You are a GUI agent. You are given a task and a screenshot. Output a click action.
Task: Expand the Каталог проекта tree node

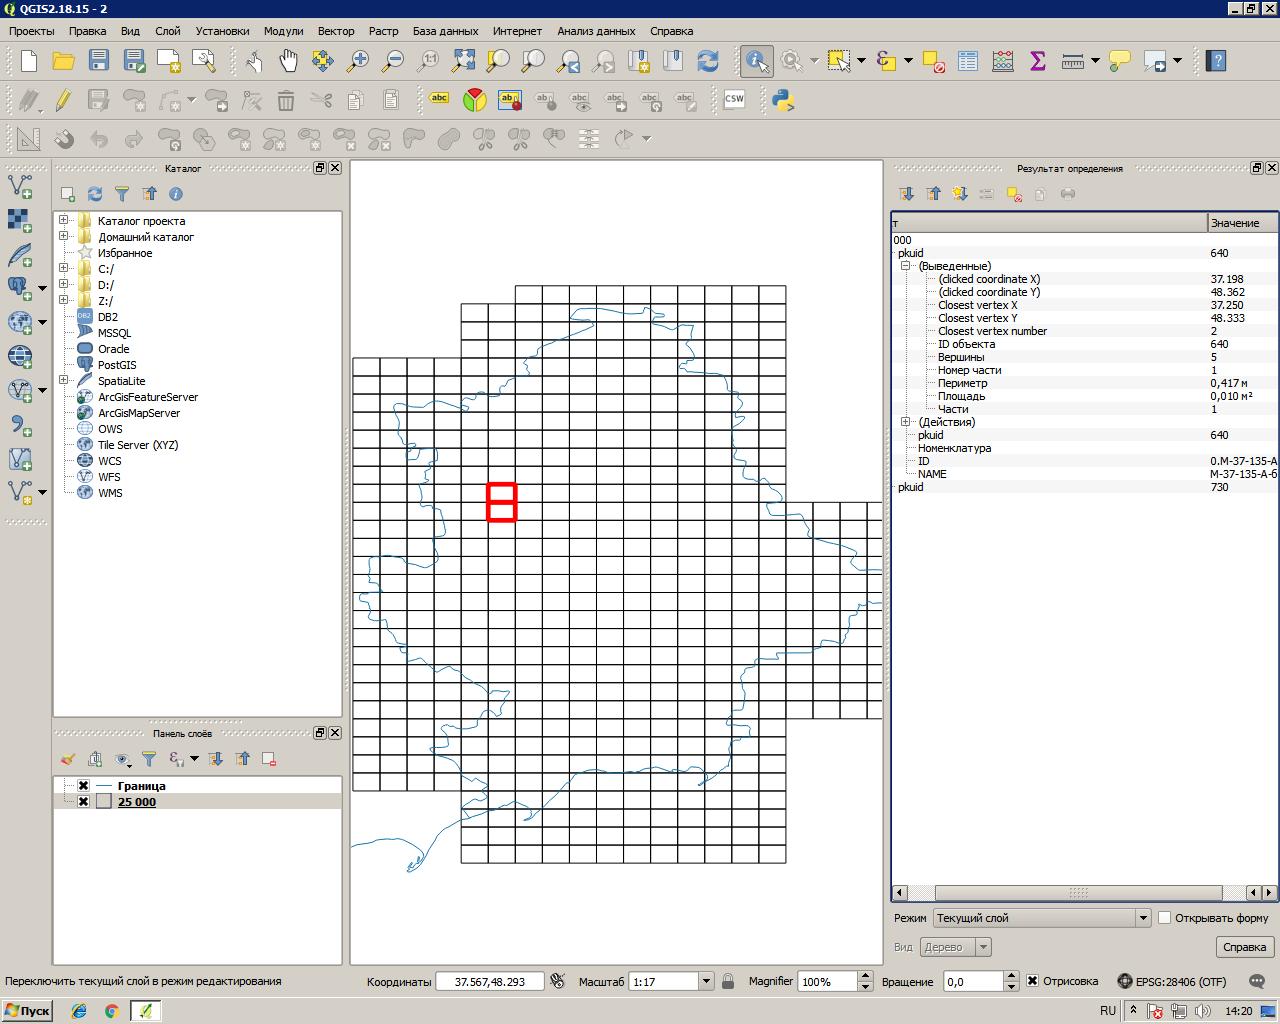(64, 221)
